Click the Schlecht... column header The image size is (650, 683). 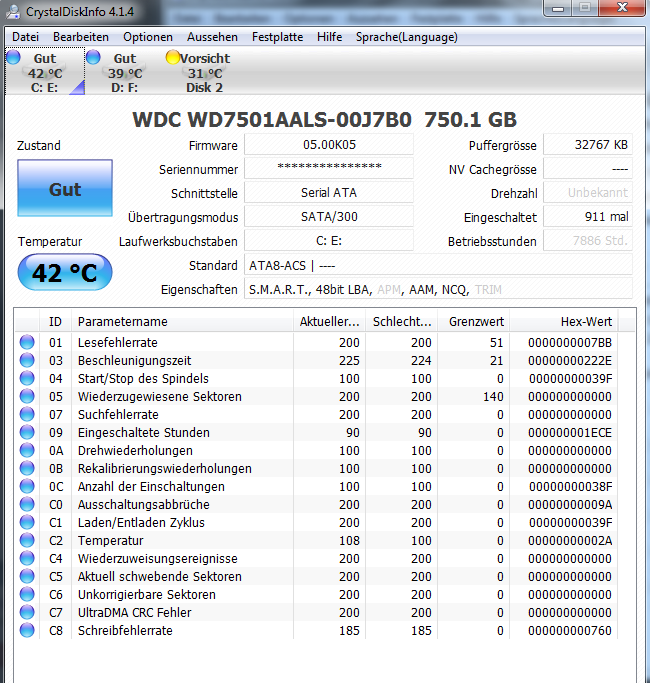click(x=402, y=321)
